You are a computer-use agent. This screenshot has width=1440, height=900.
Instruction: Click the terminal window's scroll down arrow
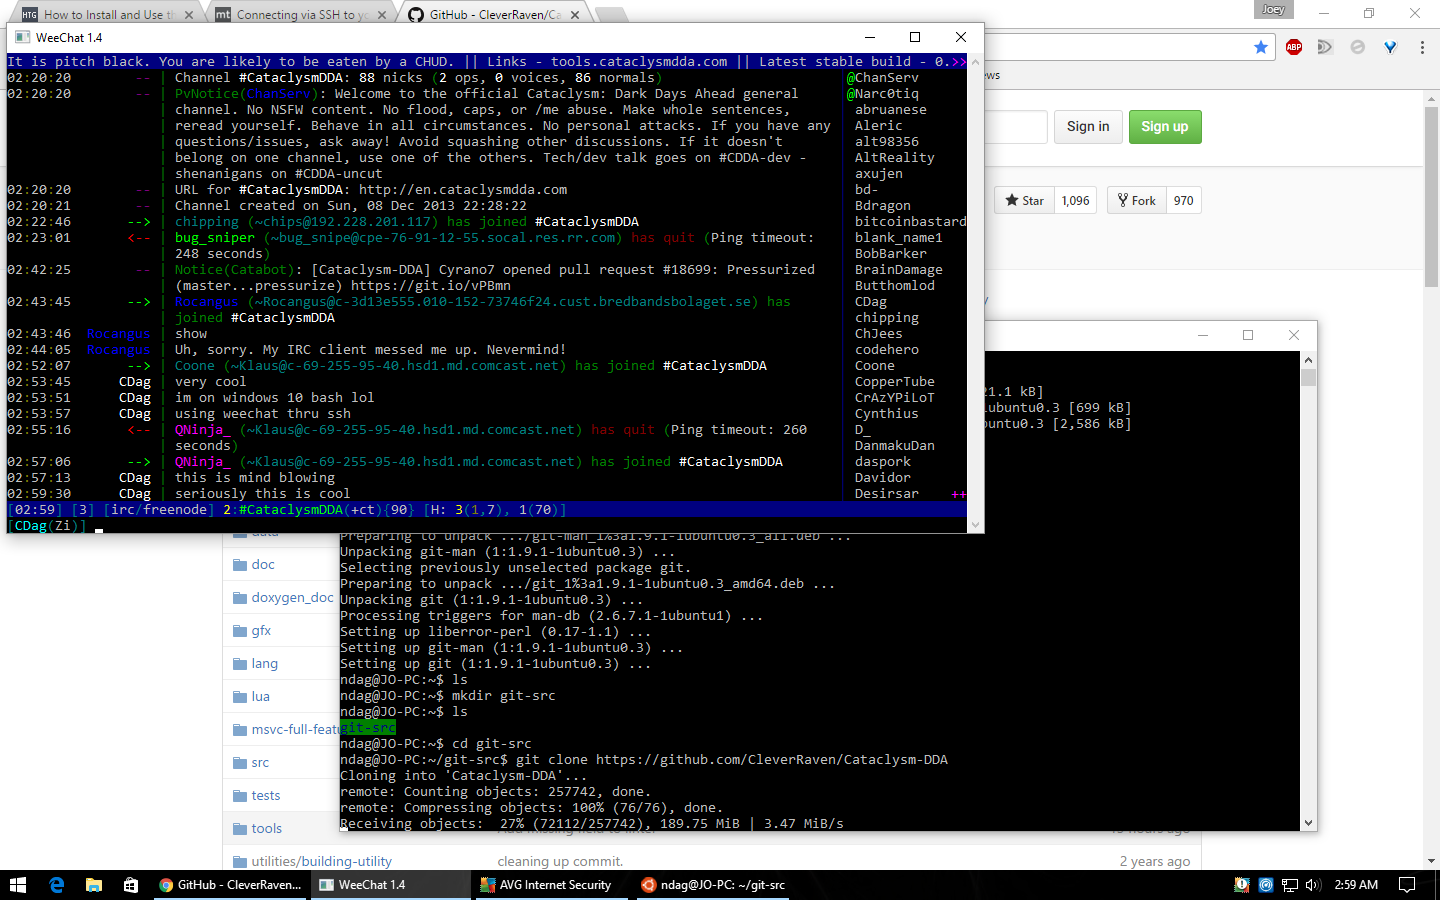(x=1308, y=823)
